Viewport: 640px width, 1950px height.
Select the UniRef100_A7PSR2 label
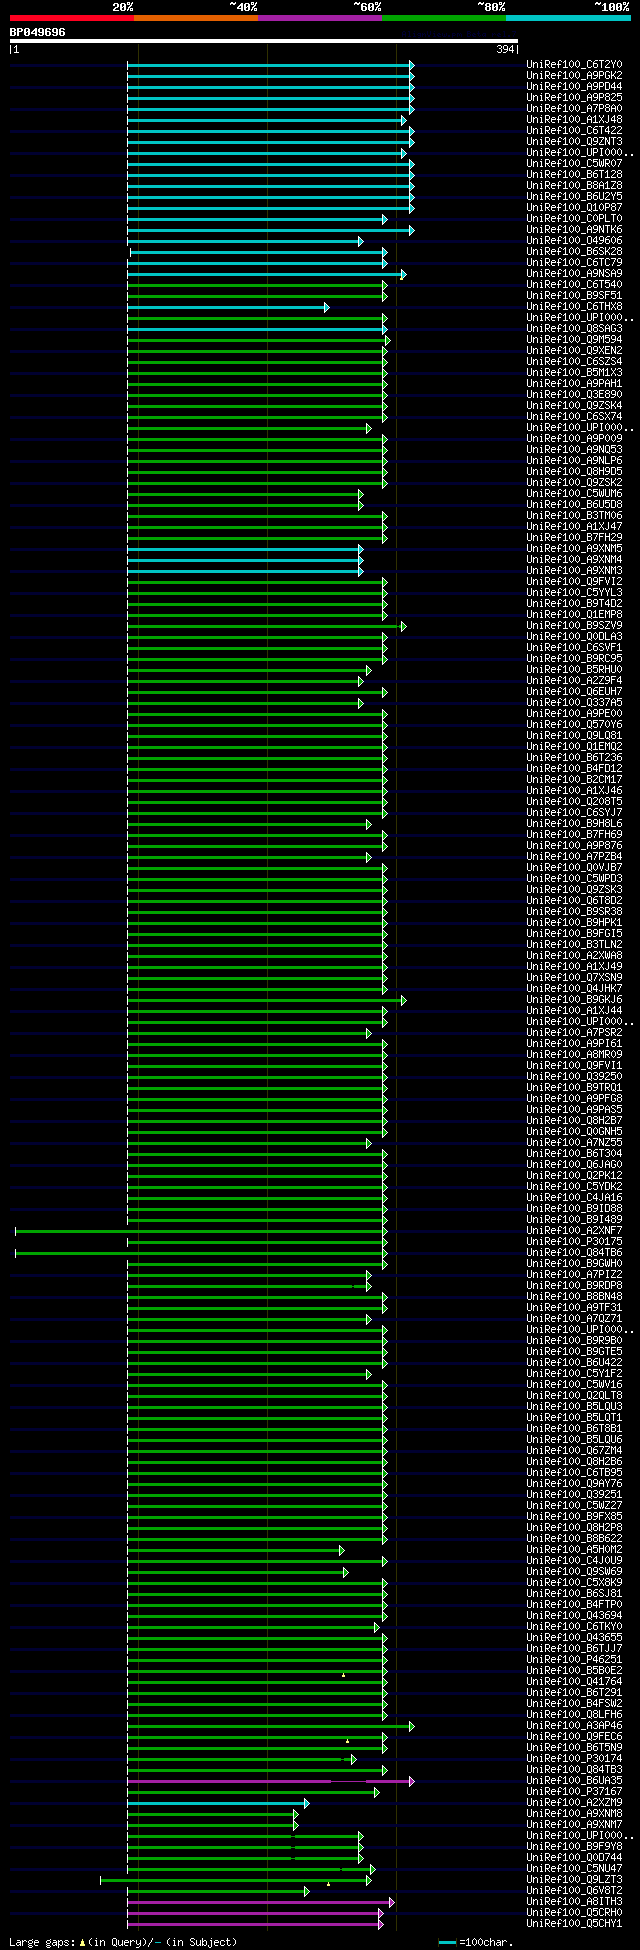pyautogui.click(x=574, y=1033)
